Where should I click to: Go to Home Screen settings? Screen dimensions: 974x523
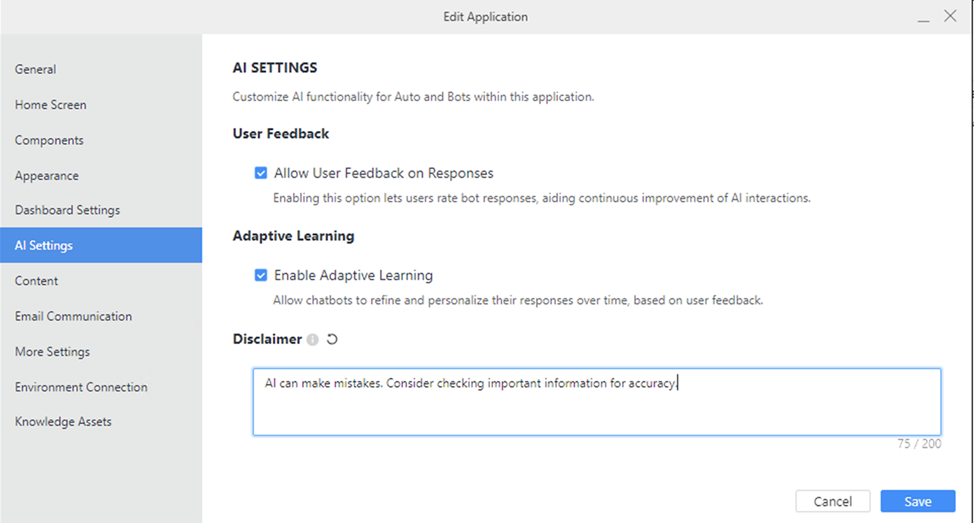(x=51, y=105)
